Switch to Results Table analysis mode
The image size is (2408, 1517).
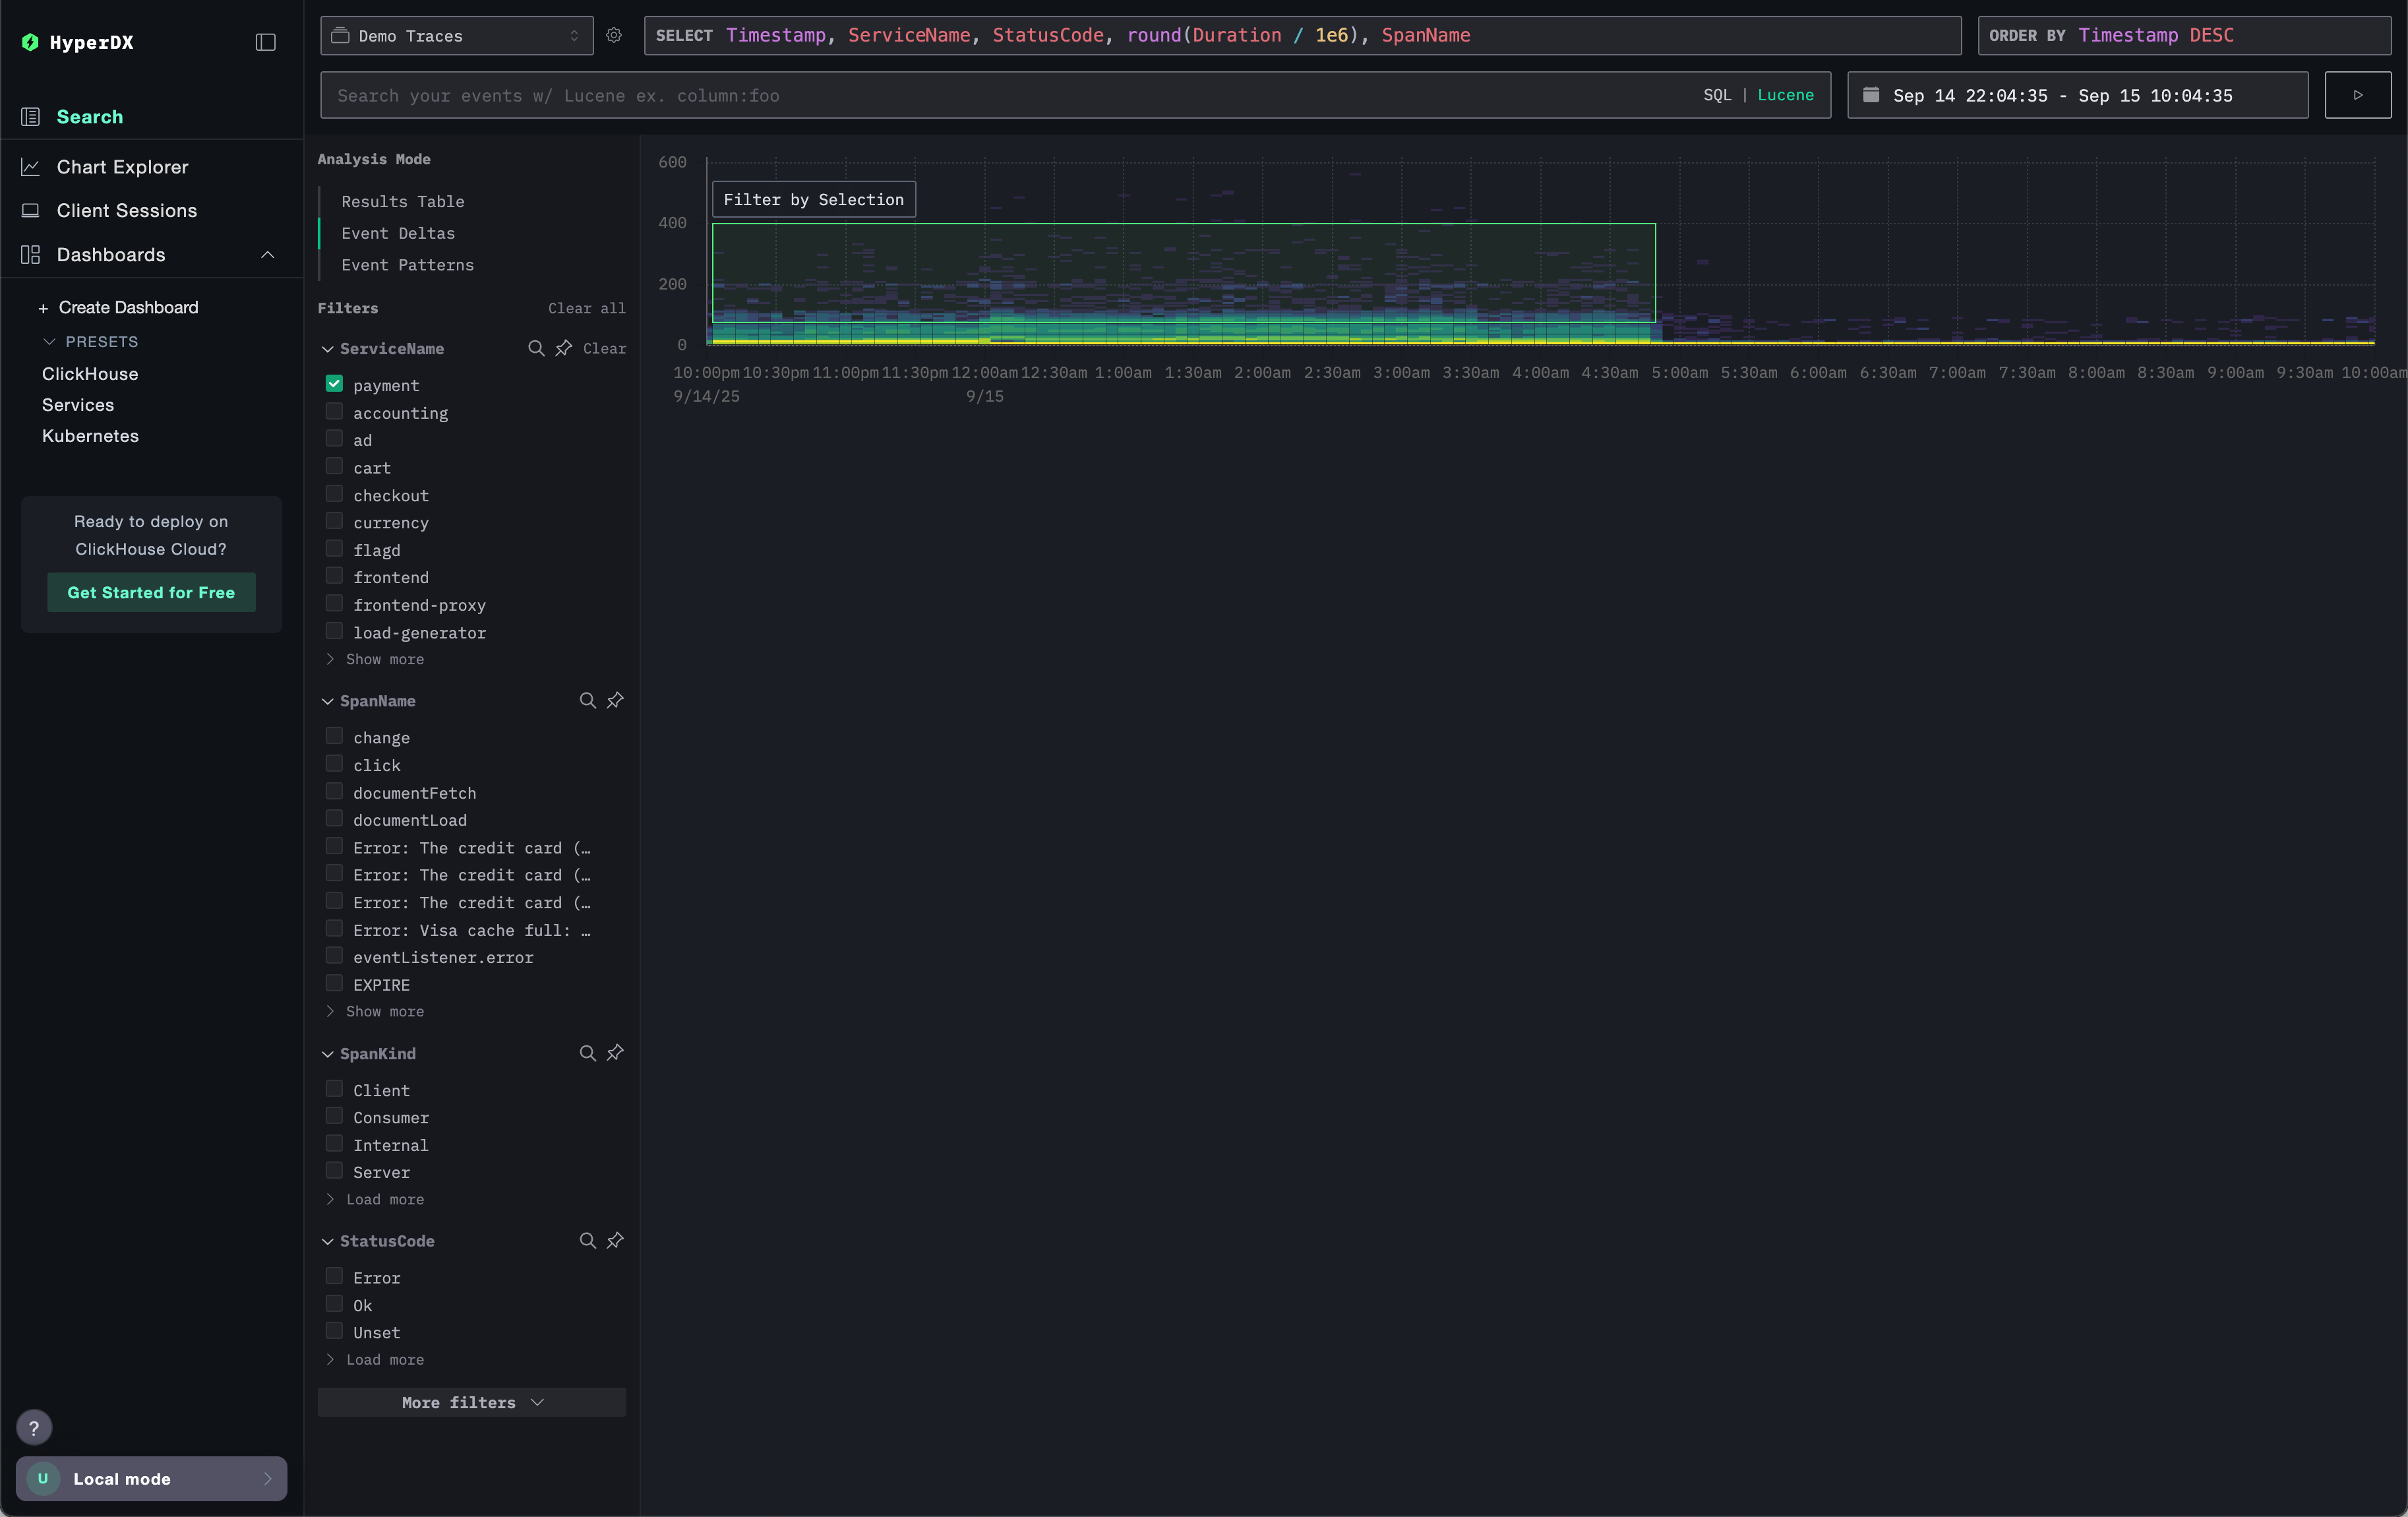402,201
